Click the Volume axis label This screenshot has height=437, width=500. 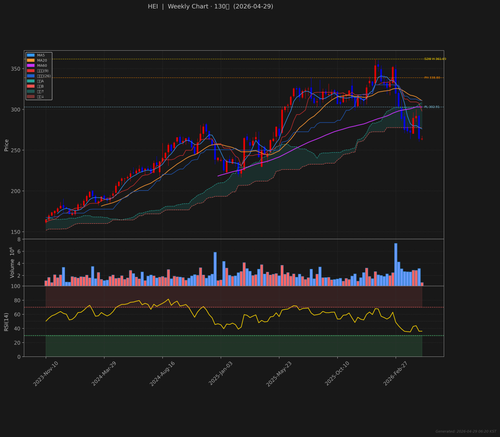coord(12,263)
